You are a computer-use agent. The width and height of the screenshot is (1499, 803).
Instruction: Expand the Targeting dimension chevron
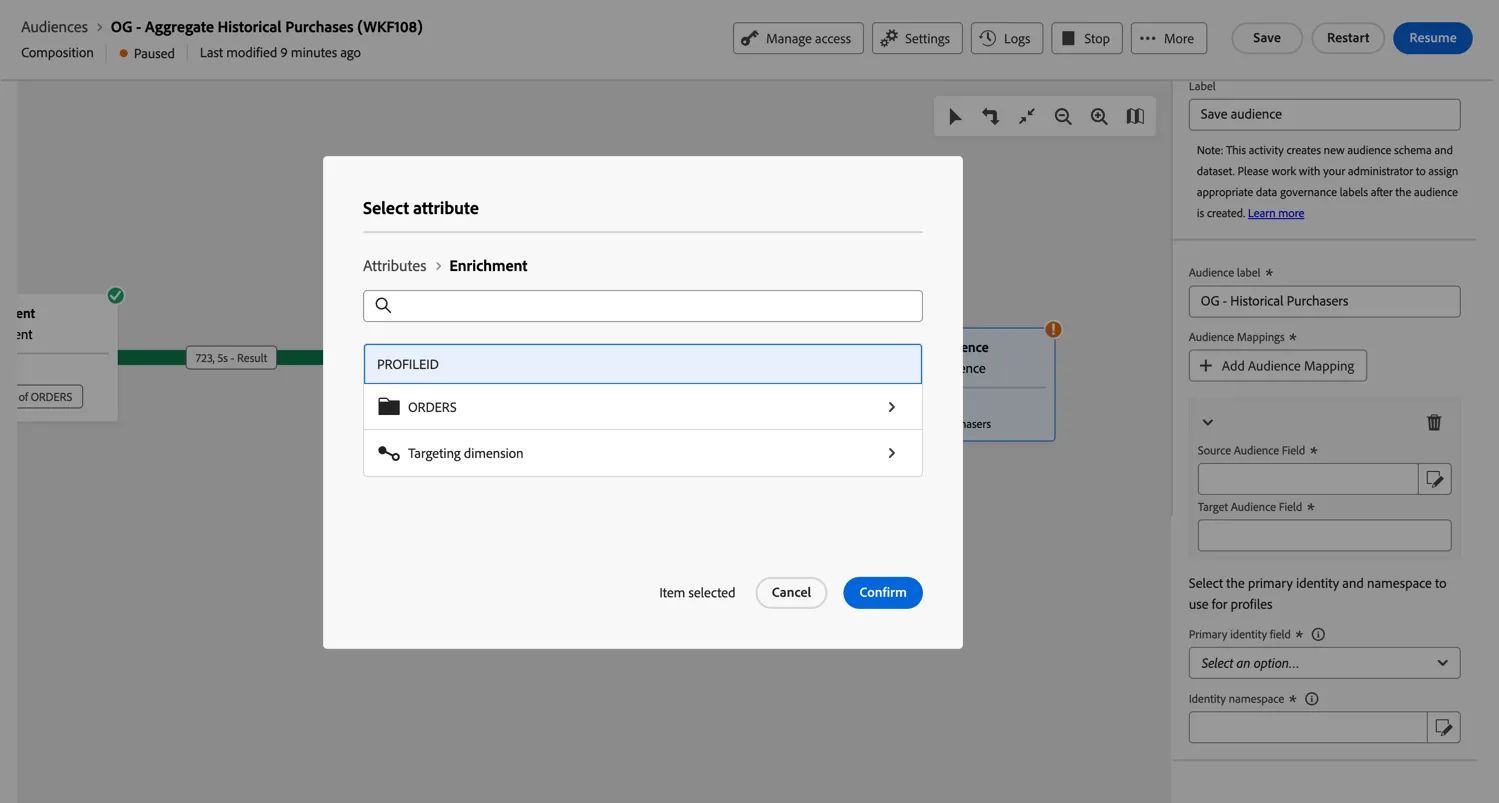point(892,453)
